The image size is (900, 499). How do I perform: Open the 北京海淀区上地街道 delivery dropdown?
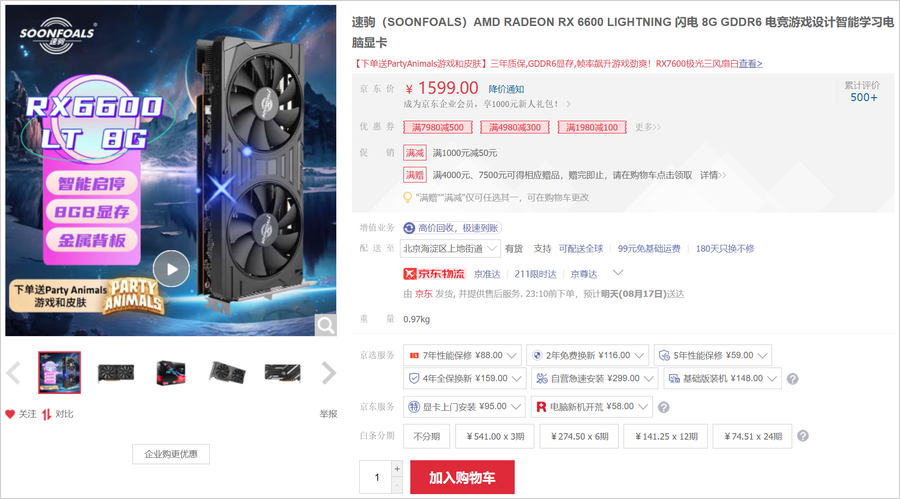(x=451, y=249)
